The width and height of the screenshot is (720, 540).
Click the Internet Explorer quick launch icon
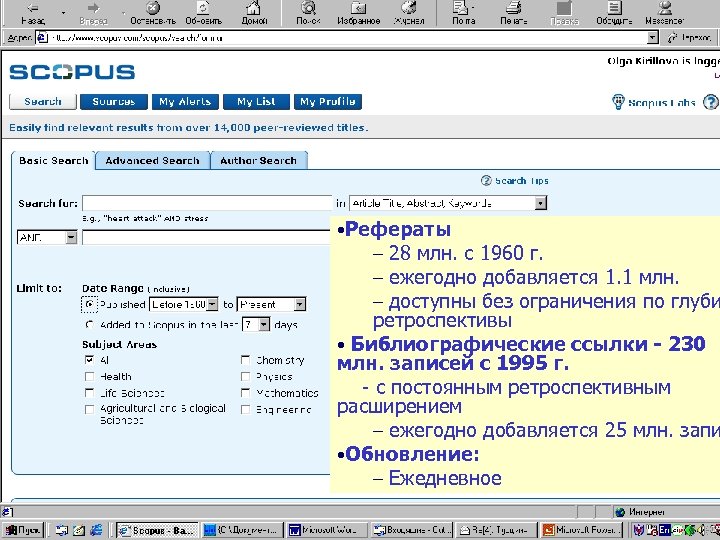click(96, 530)
